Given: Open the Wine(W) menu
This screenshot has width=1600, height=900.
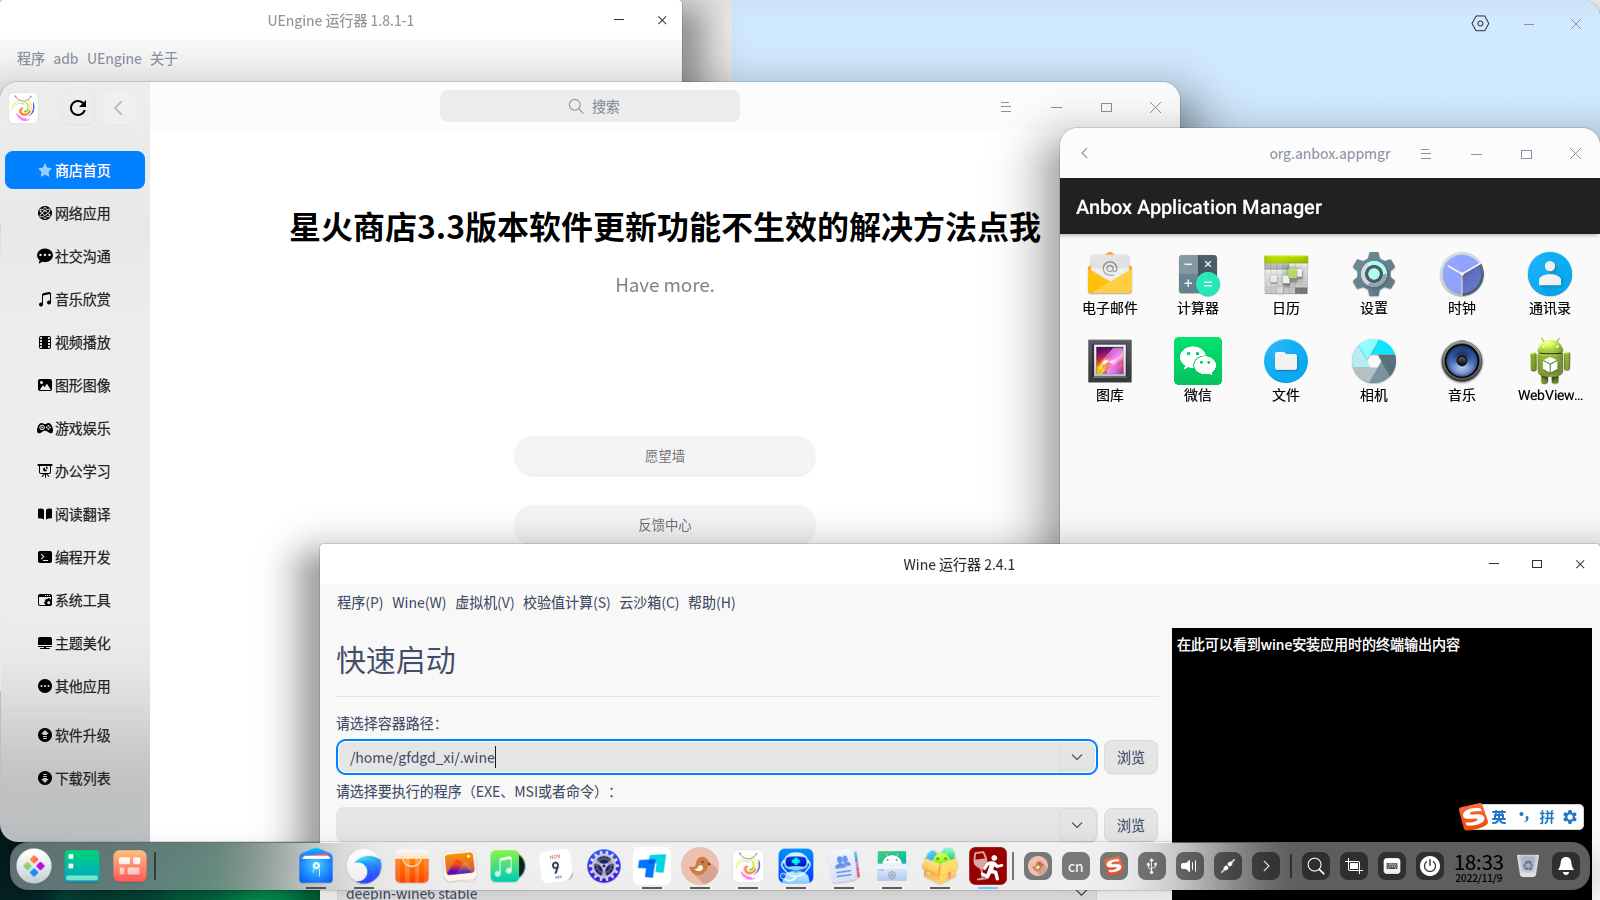Looking at the screenshot, I should pos(419,603).
